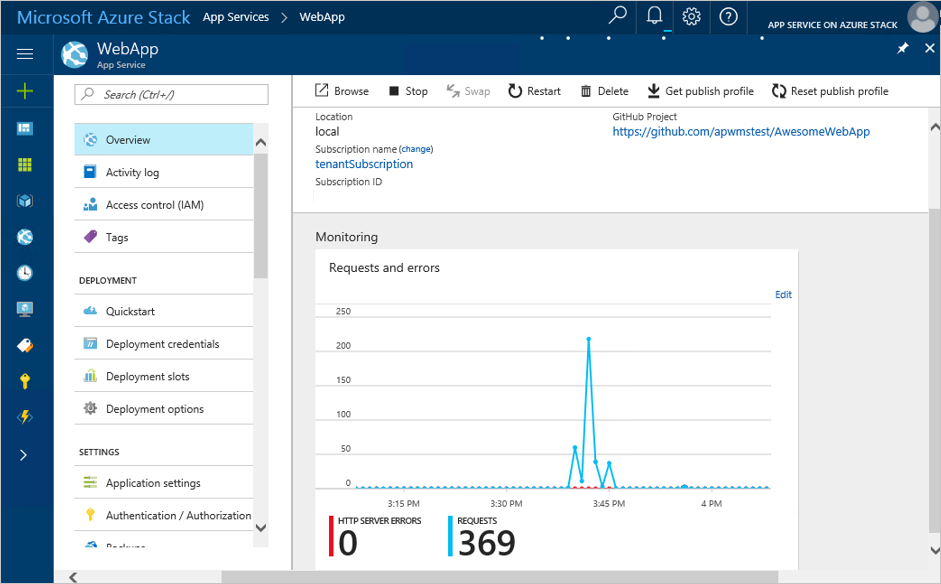Image resolution: width=941 pixels, height=584 pixels.
Task: Click Edit on the Requests and errors chart
Action: (783, 294)
